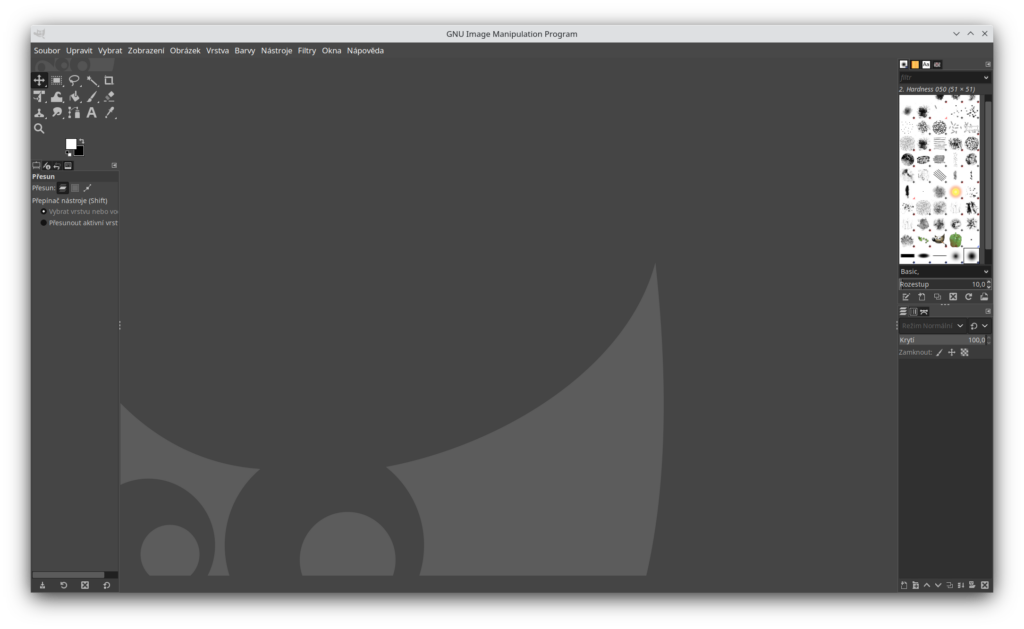Viewport: 1024px width, 629px height.
Task: Switch to the Brushes tab
Action: click(904, 65)
